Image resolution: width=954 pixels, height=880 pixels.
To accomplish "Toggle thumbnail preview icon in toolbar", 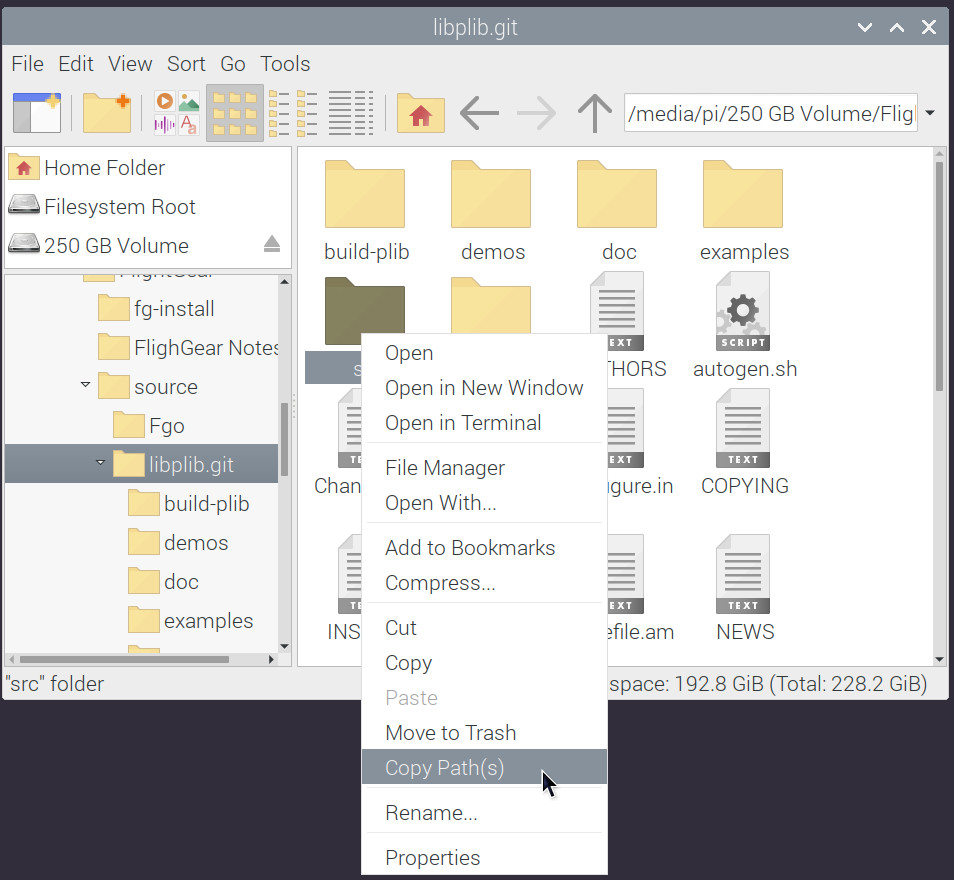I will (176, 113).
